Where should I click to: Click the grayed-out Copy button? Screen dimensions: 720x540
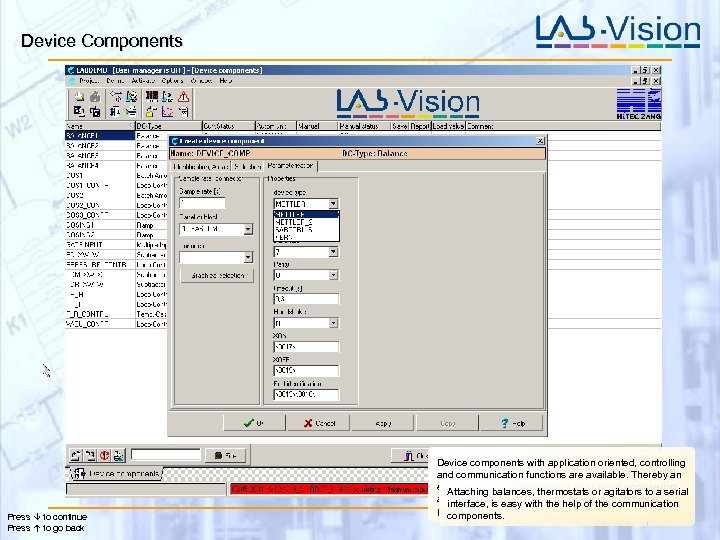[x=448, y=423]
